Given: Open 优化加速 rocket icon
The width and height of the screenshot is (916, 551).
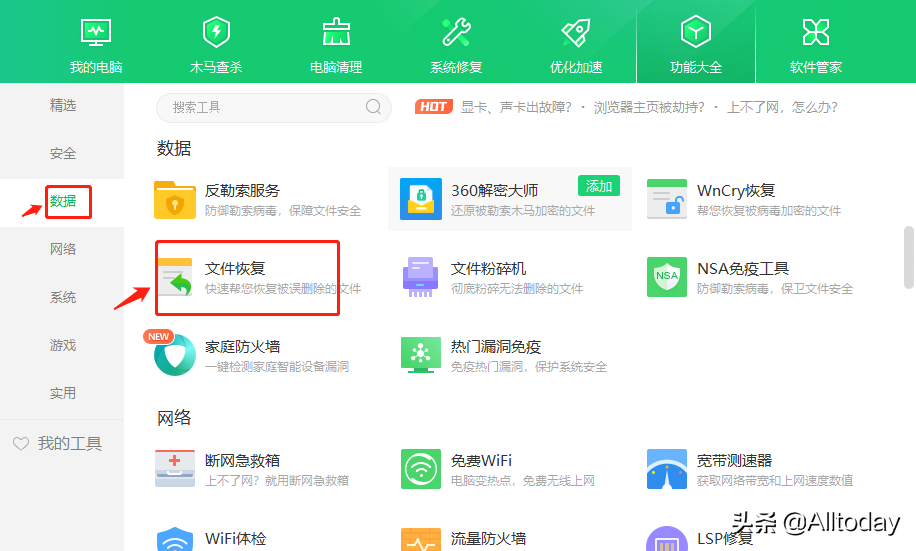Looking at the screenshot, I should click(x=576, y=32).
